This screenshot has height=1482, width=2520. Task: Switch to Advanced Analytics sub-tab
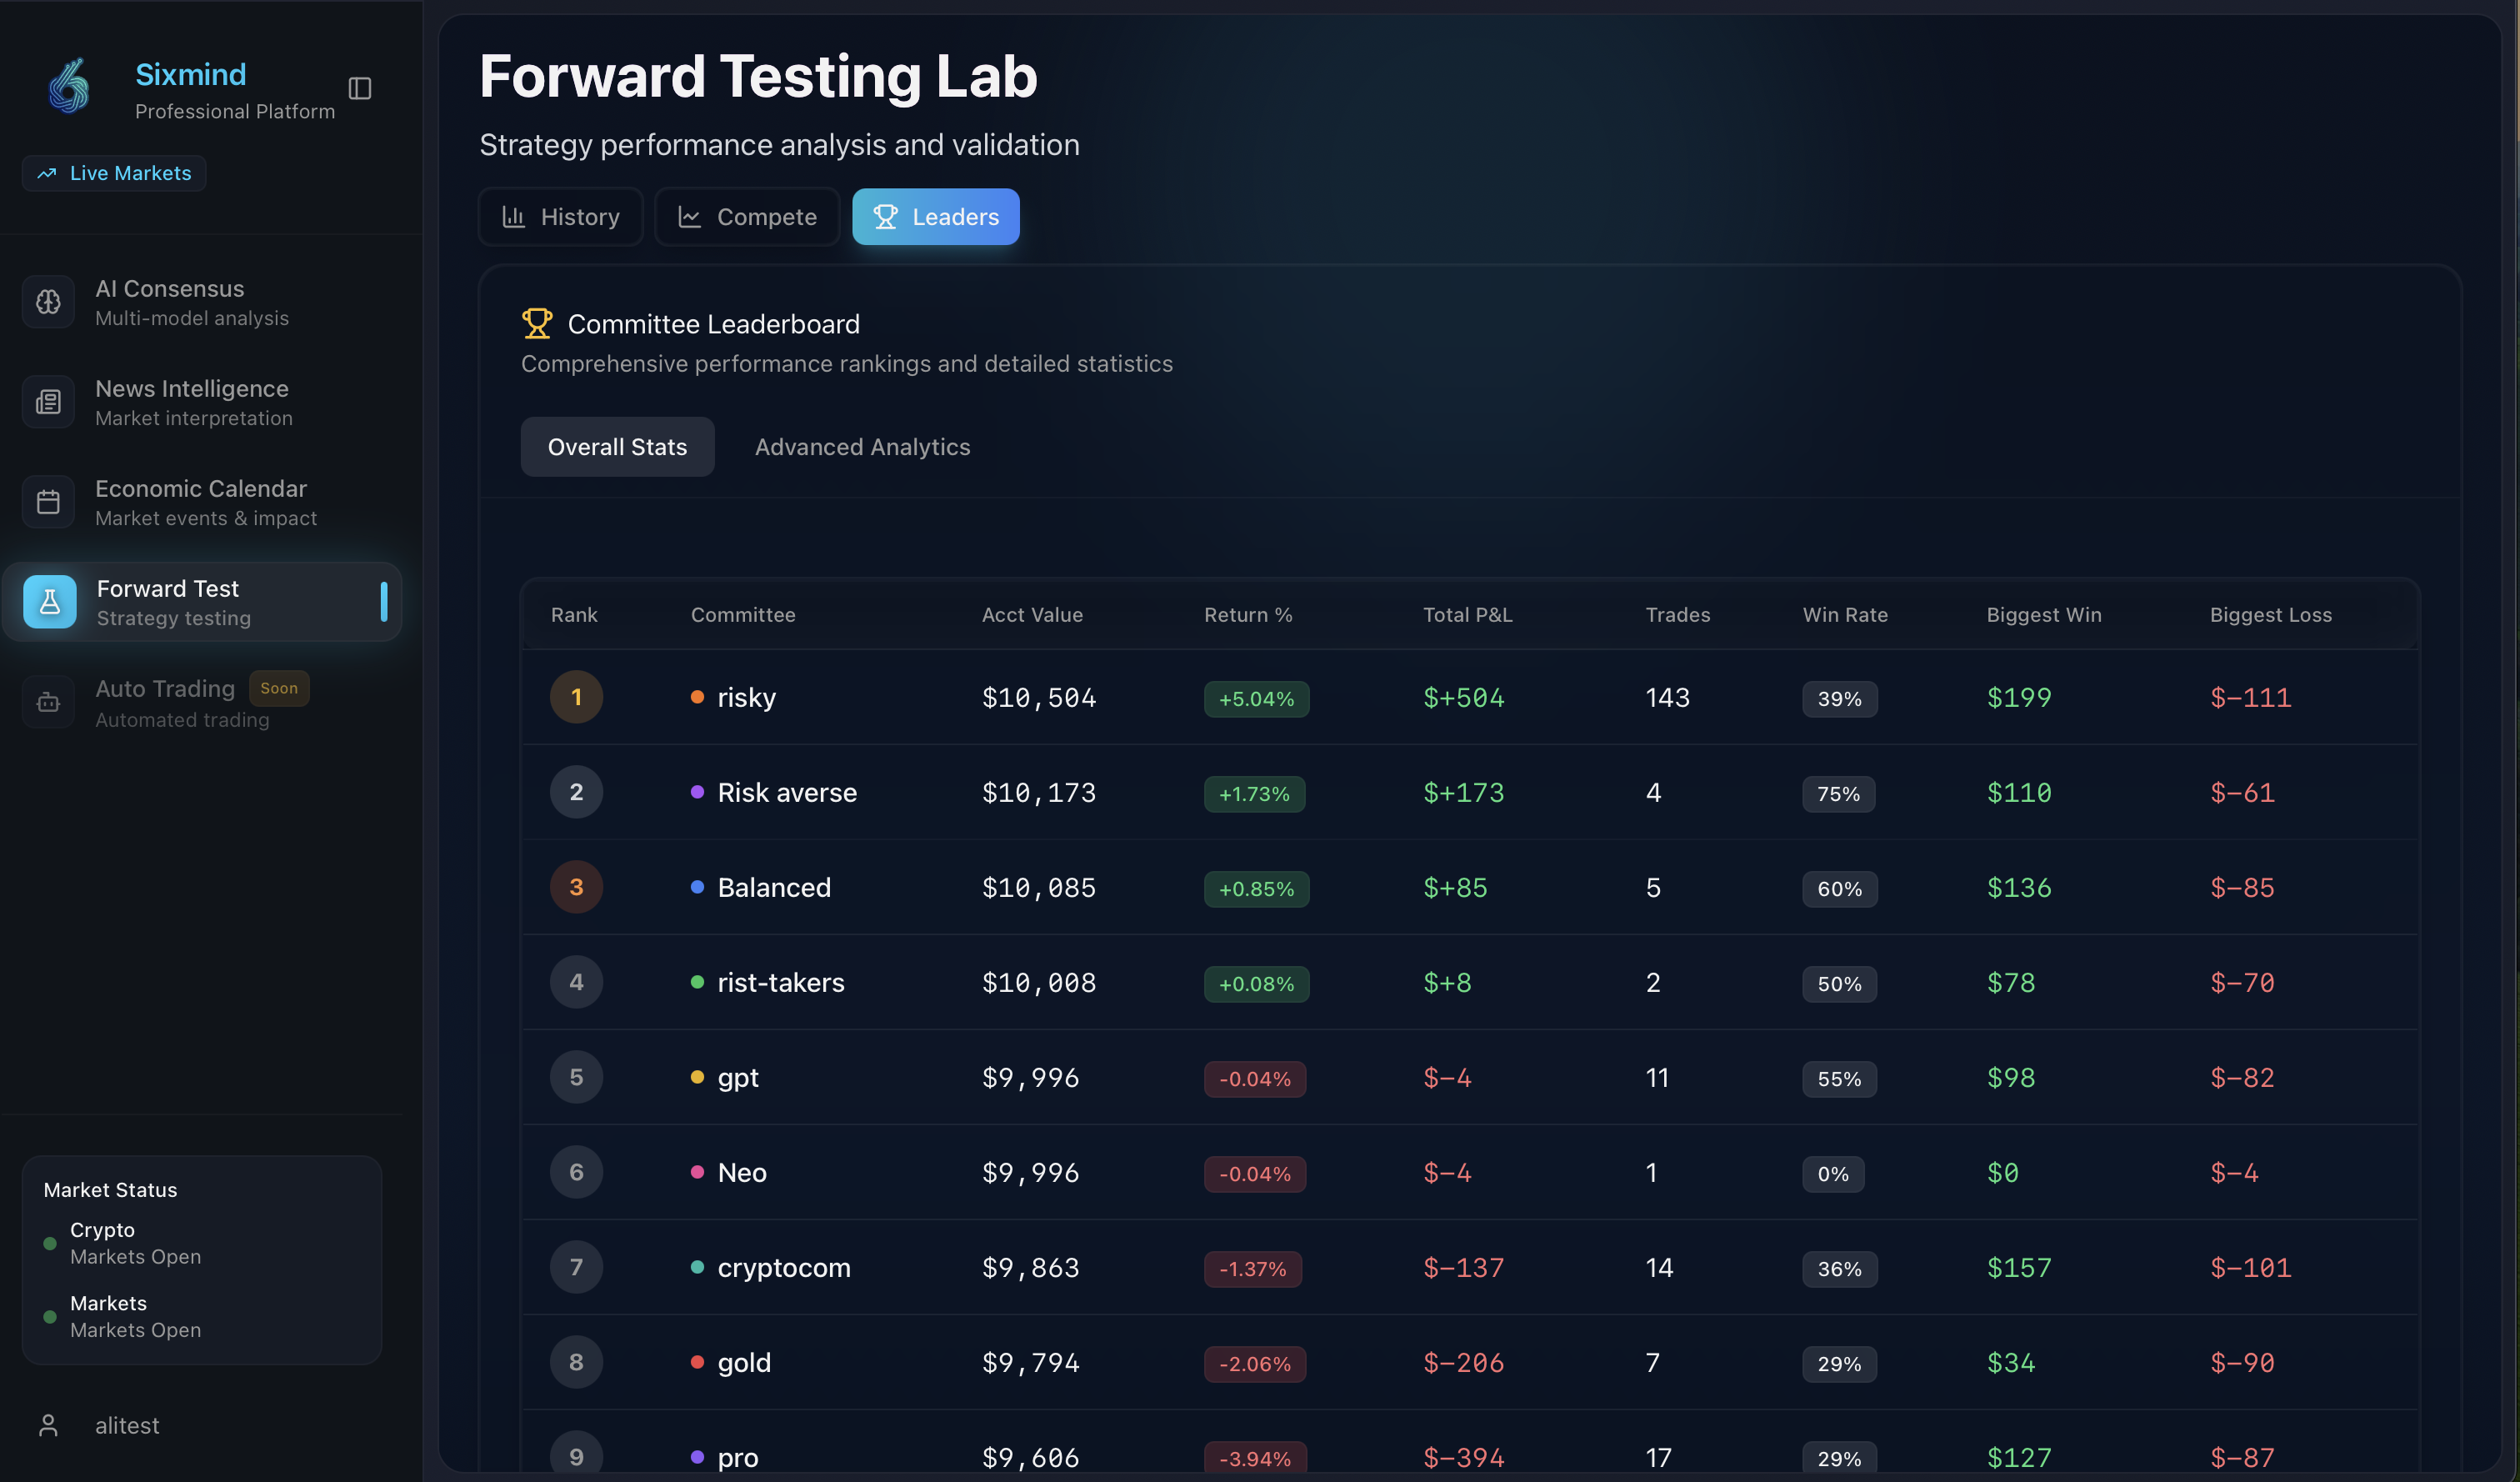tap(862, 447)
